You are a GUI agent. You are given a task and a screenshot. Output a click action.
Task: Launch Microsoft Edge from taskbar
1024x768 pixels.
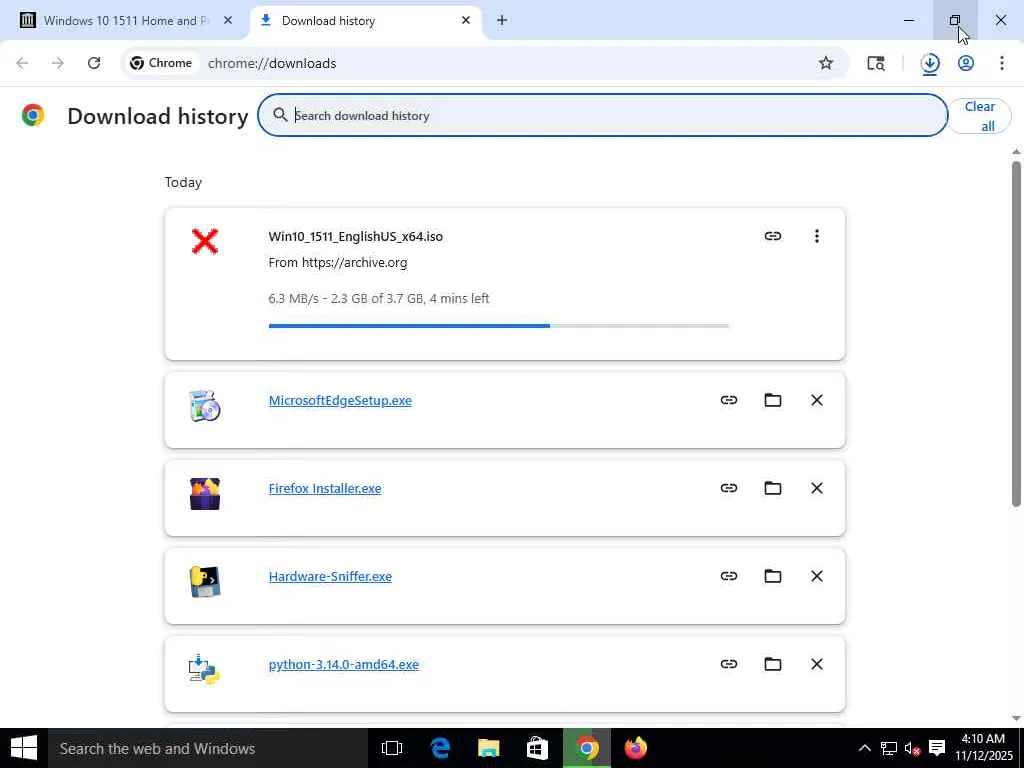click(x=440, y=748)
